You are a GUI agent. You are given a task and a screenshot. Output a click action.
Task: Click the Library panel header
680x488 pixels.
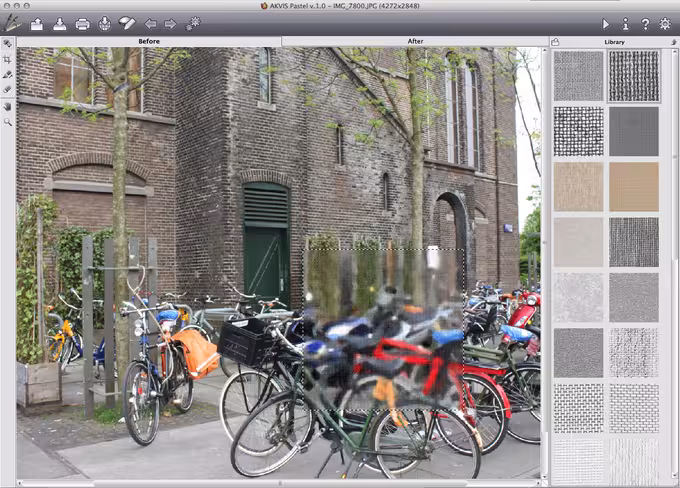pyautogui.click(x=614, y=42)
